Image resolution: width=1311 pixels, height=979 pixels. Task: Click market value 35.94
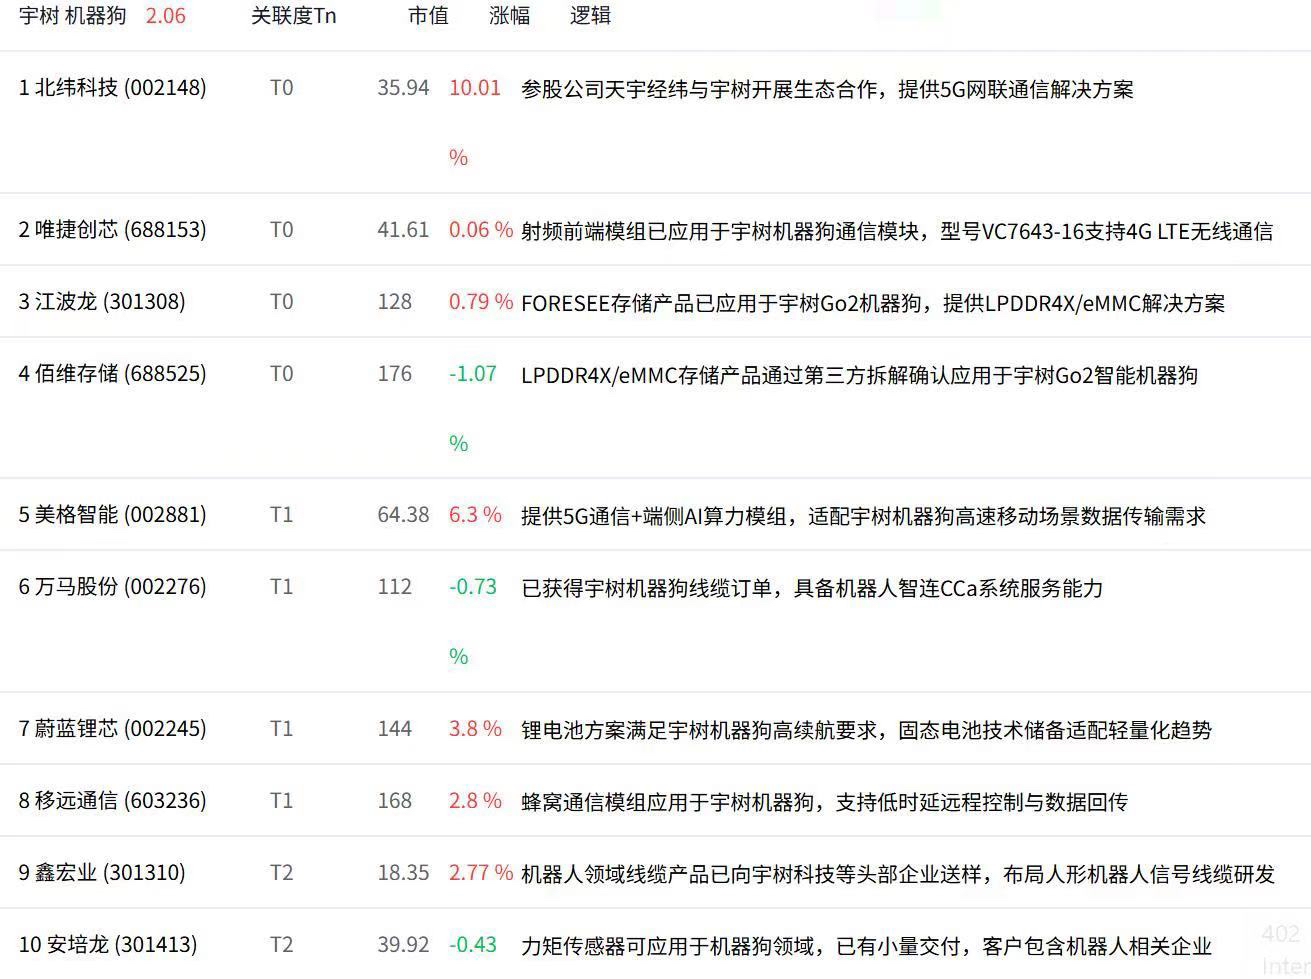click(403, 88)
